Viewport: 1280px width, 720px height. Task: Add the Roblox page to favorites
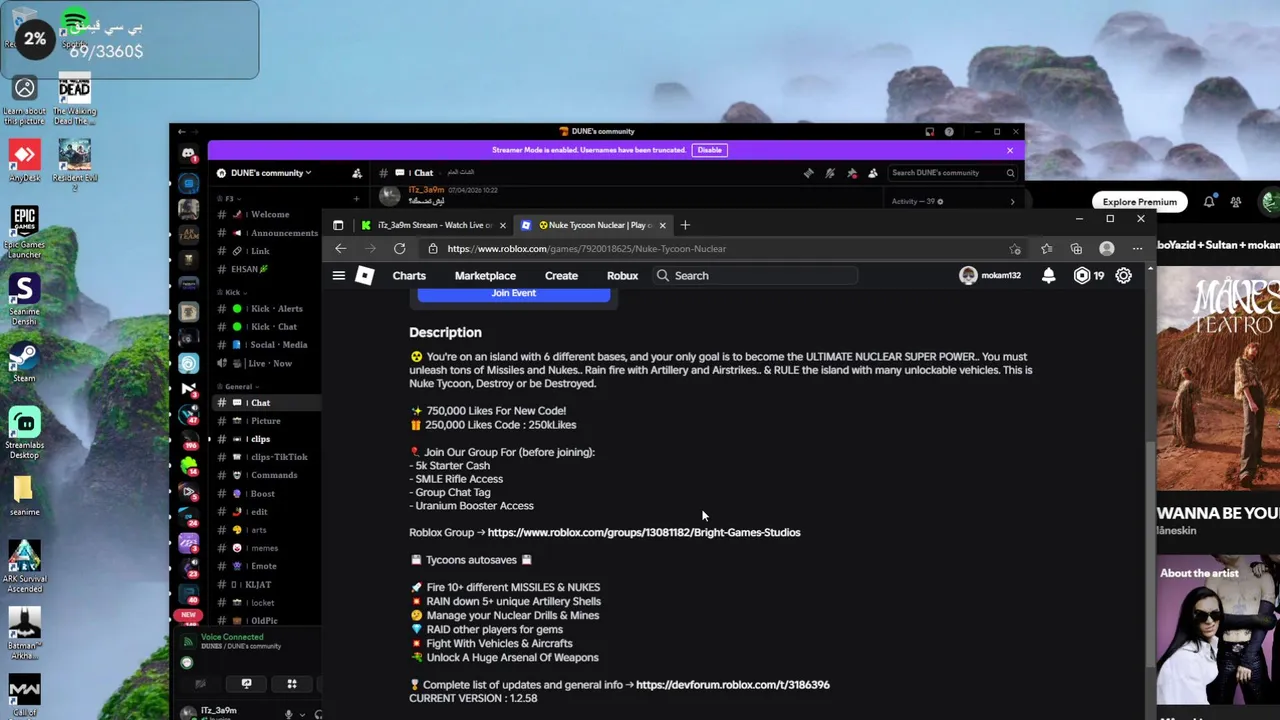click(1015, 249)
